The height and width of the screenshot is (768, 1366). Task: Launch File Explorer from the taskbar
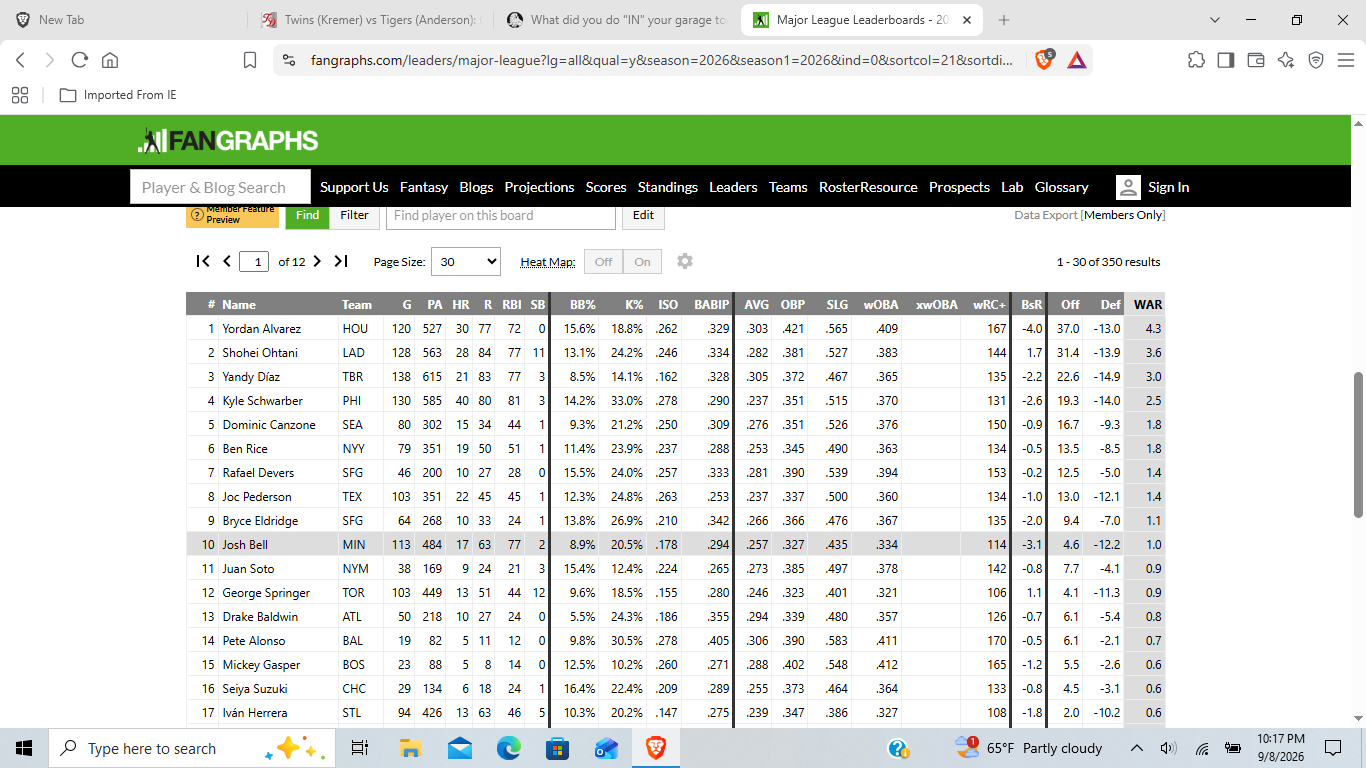(410, 748)
